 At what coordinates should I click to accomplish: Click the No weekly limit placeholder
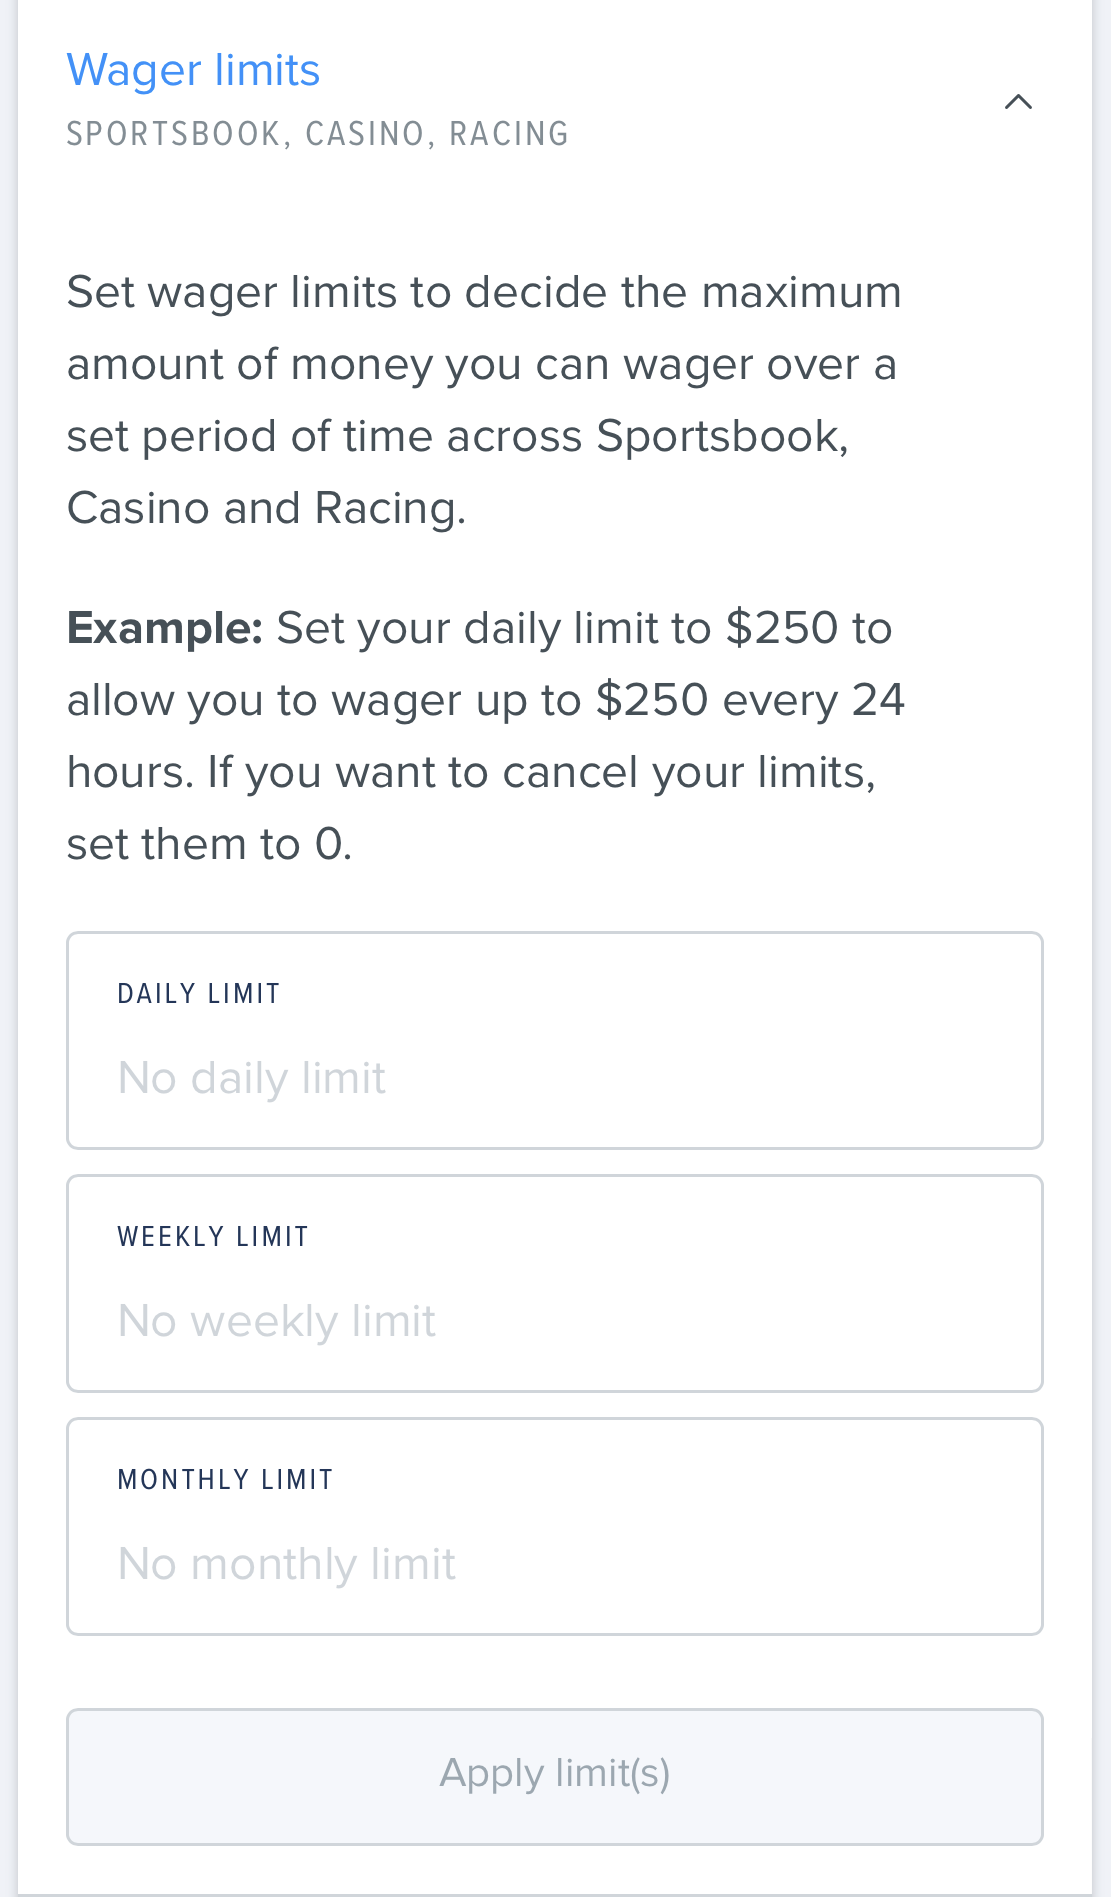(276, 1320)
